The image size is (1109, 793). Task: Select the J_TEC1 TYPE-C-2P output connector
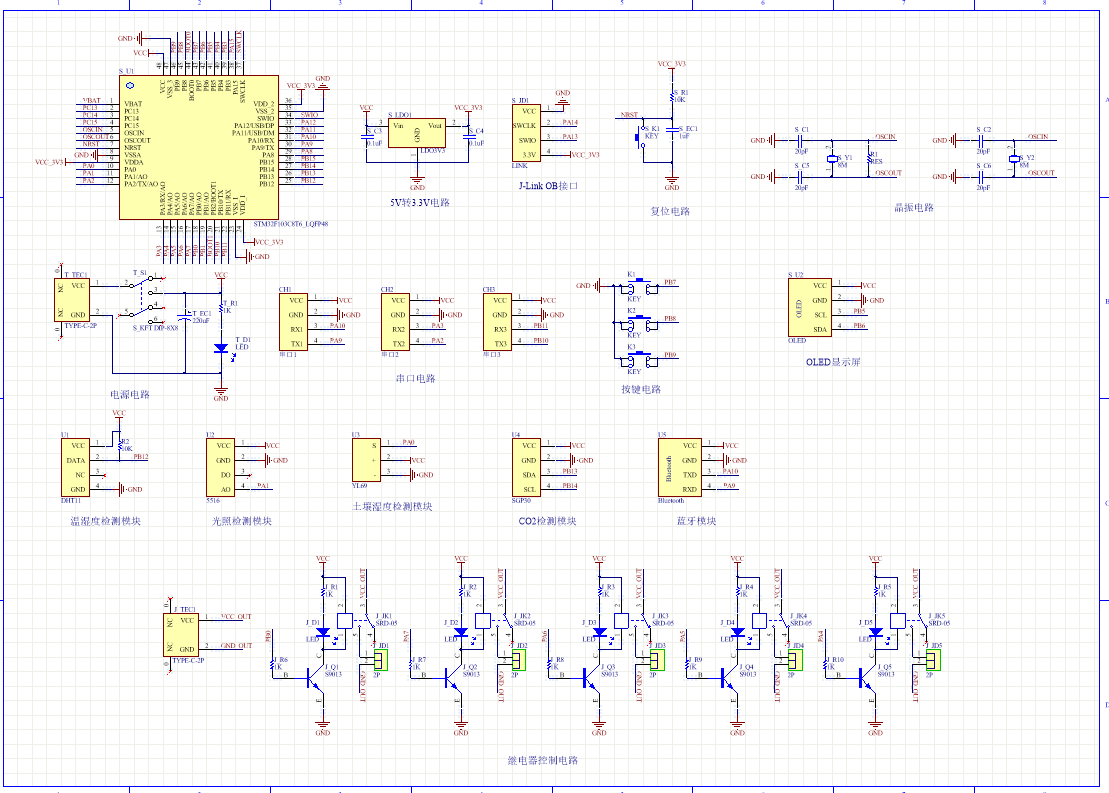181,635
